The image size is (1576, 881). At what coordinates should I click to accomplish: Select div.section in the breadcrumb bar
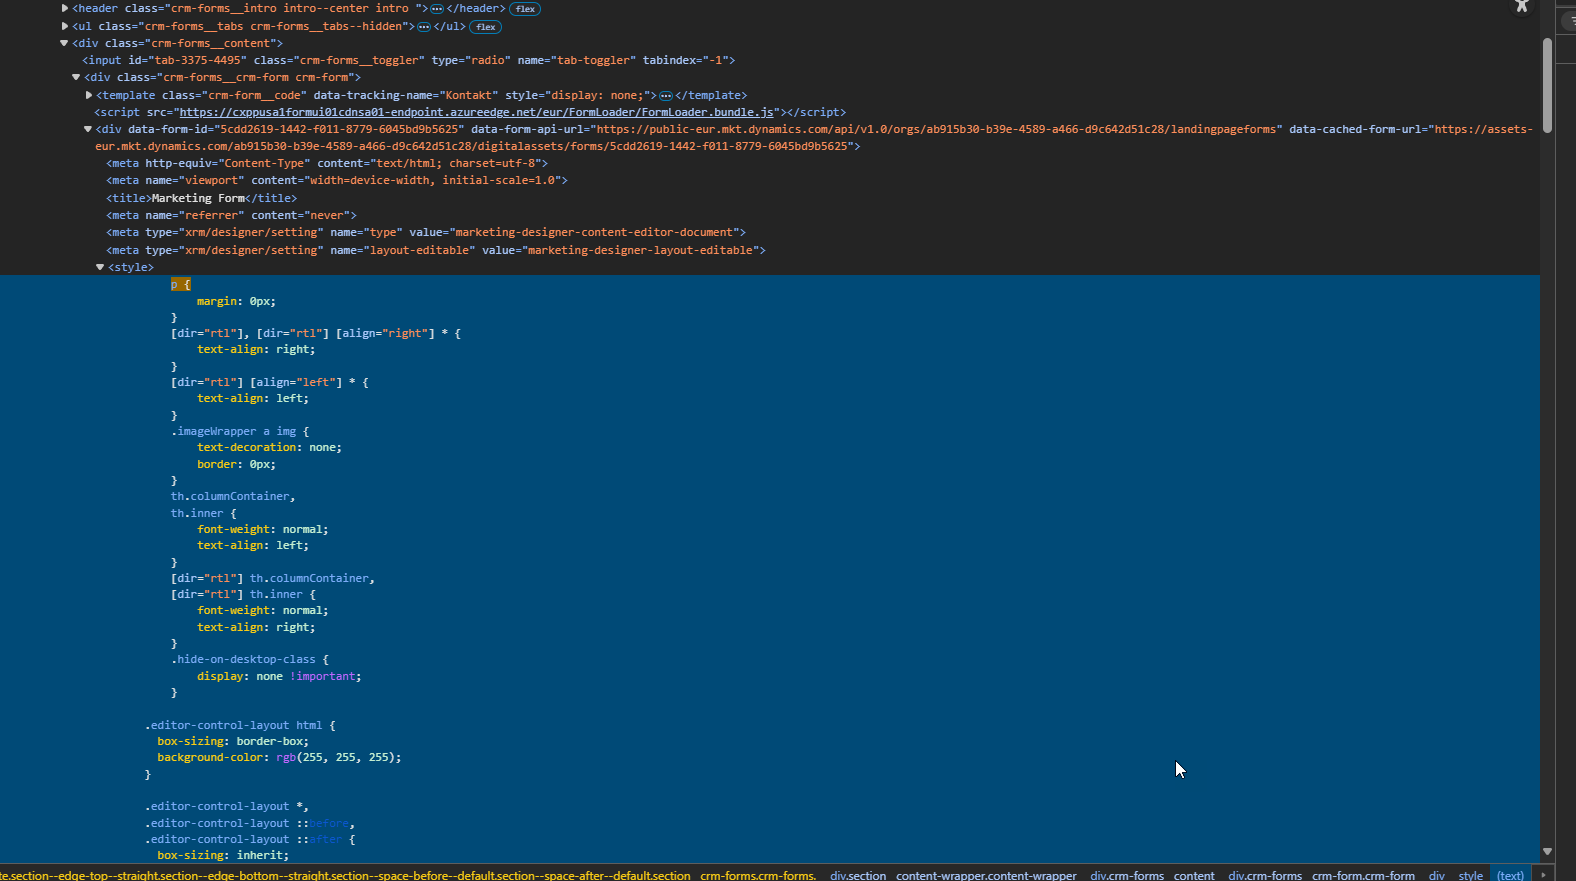click(857, 875)
